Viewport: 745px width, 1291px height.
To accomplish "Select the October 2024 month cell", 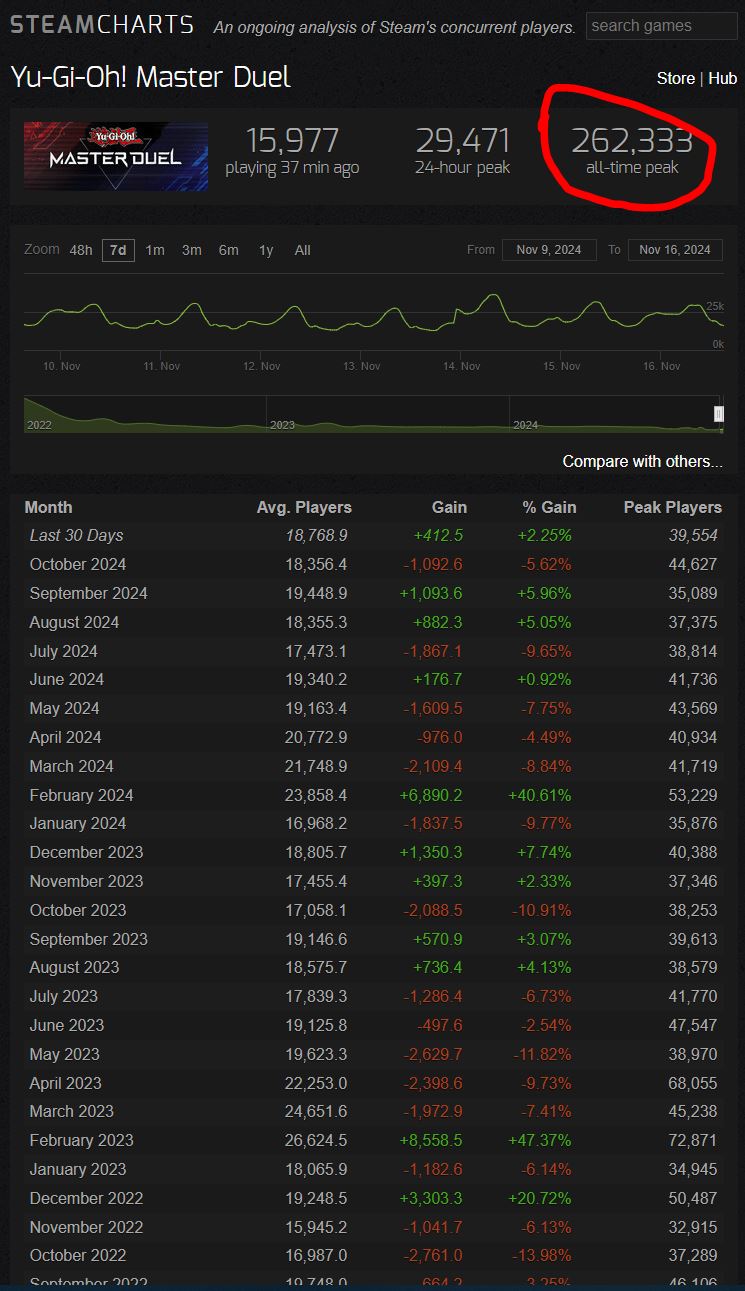I will pos(78,564).
